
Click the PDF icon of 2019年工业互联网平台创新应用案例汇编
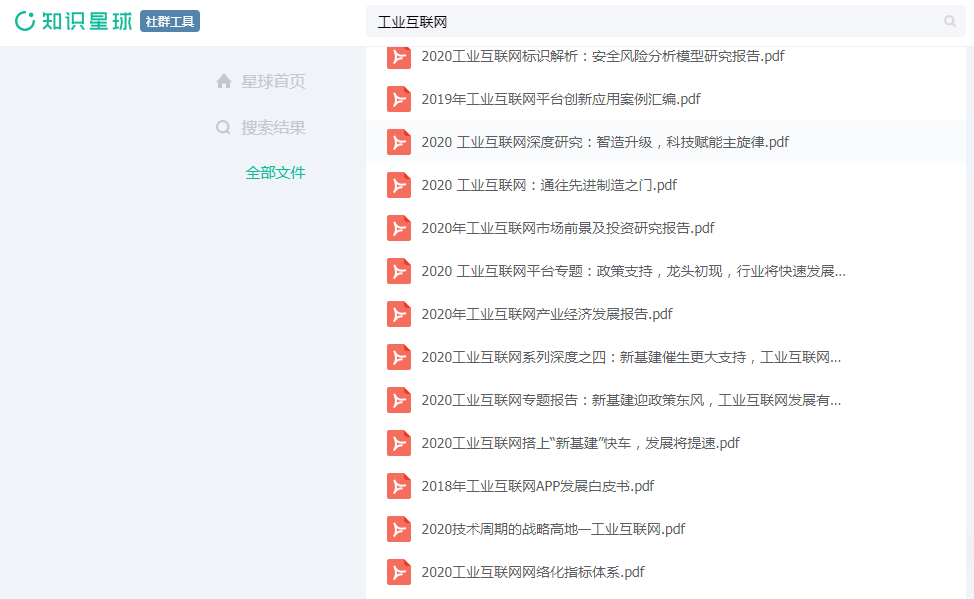(399, 98)
